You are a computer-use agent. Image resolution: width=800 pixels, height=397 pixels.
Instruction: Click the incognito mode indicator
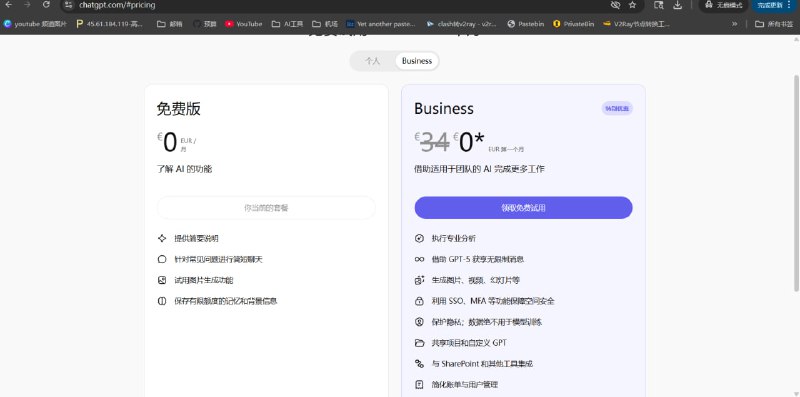[723, 5]
